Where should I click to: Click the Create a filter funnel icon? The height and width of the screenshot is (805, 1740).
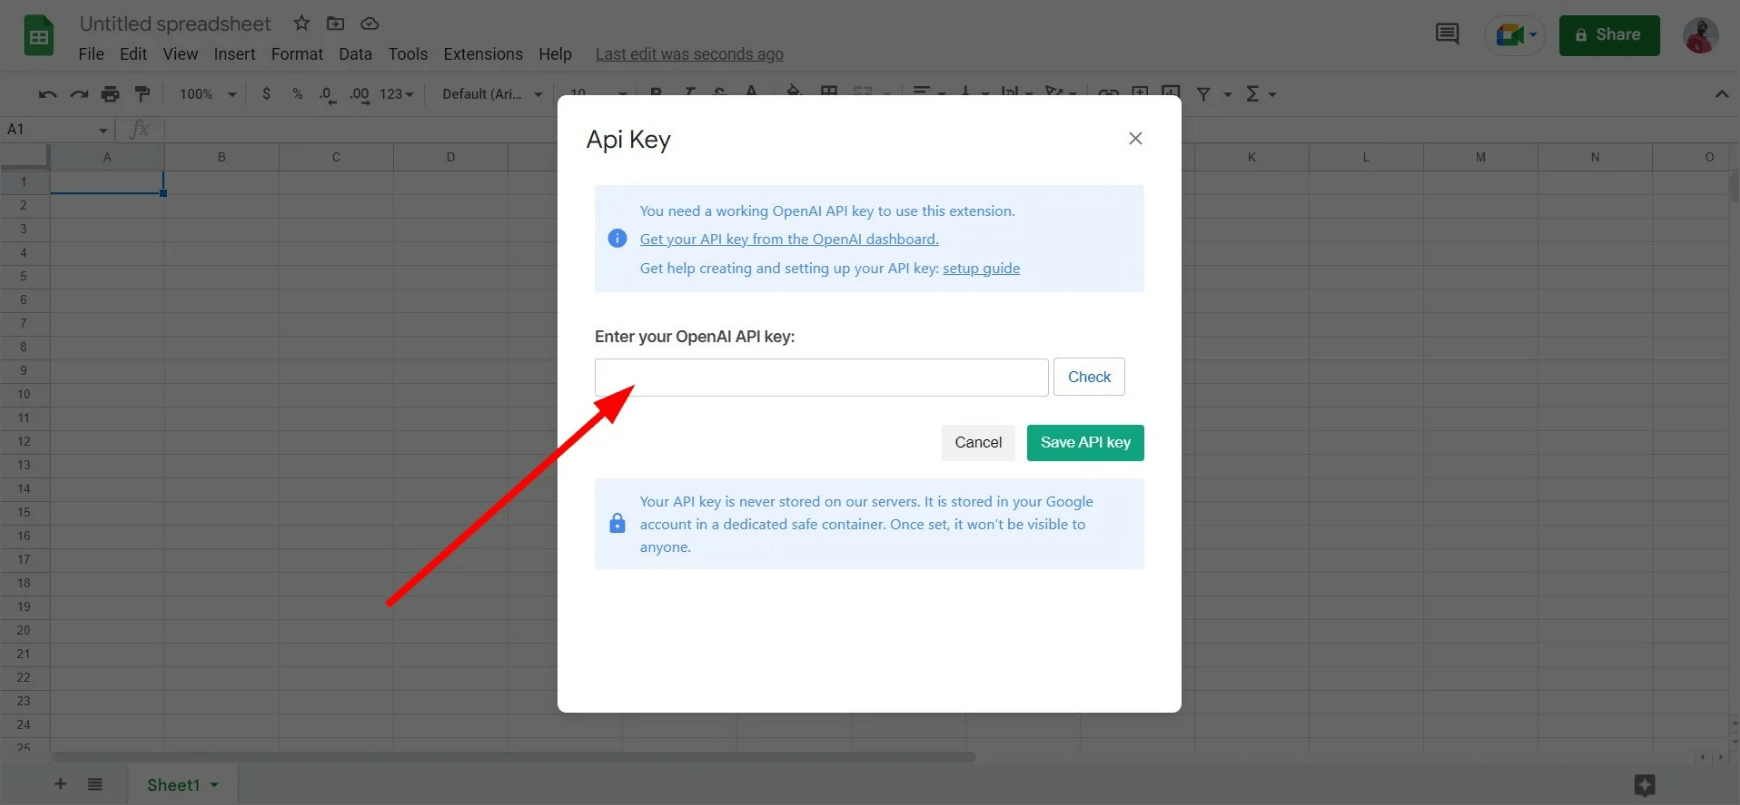pos(1203,94)
